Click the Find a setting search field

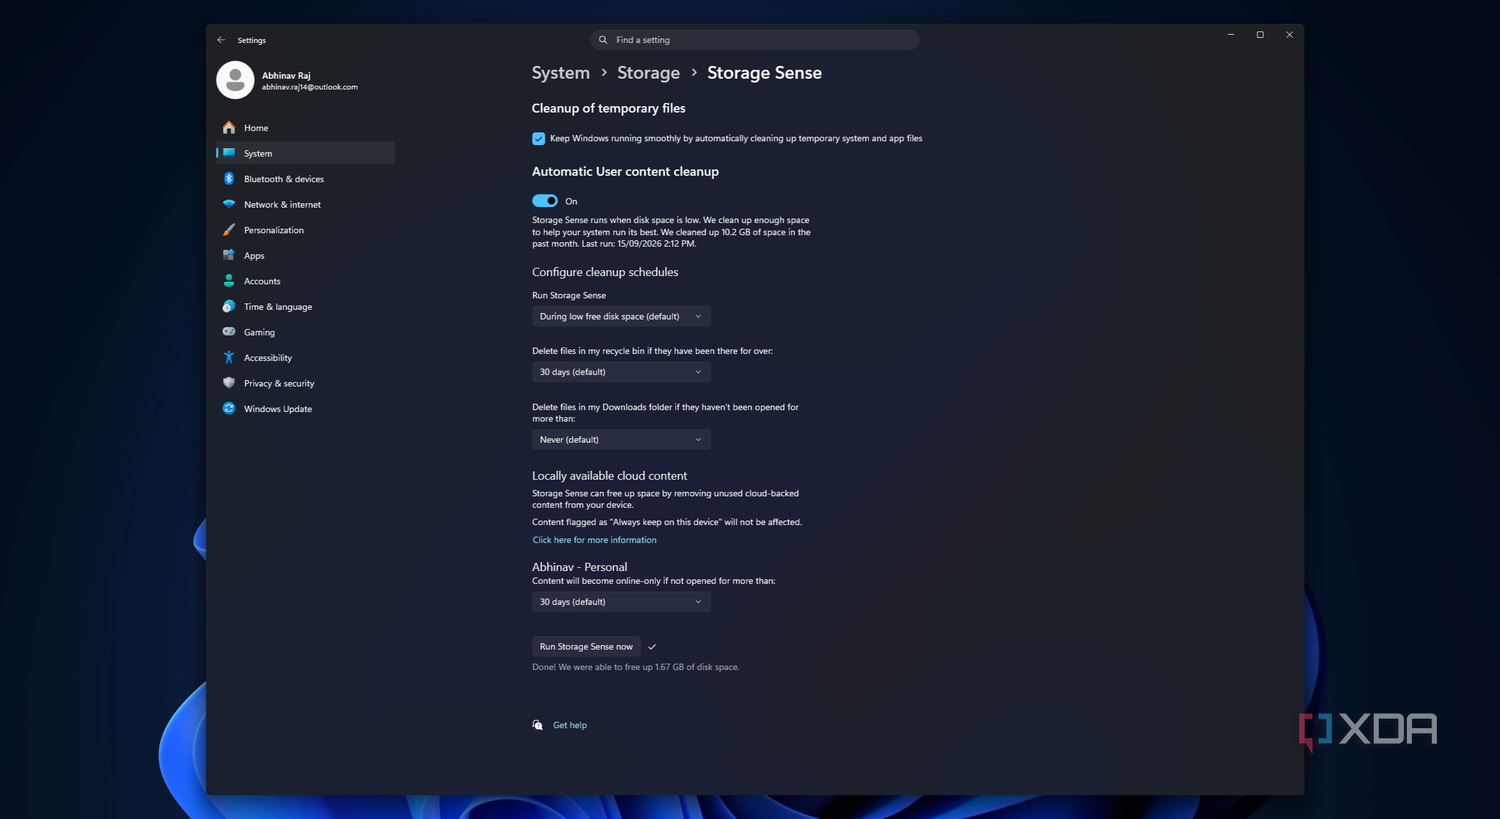pyautogui.click(x=755, y=40)
